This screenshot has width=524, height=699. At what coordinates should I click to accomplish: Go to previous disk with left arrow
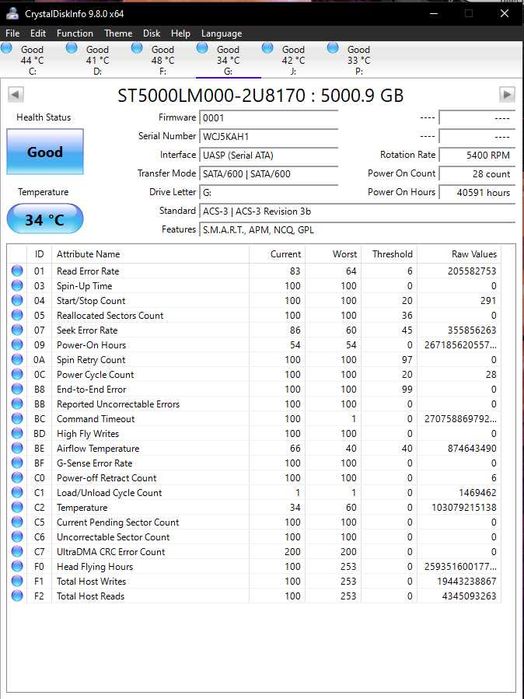16,95
